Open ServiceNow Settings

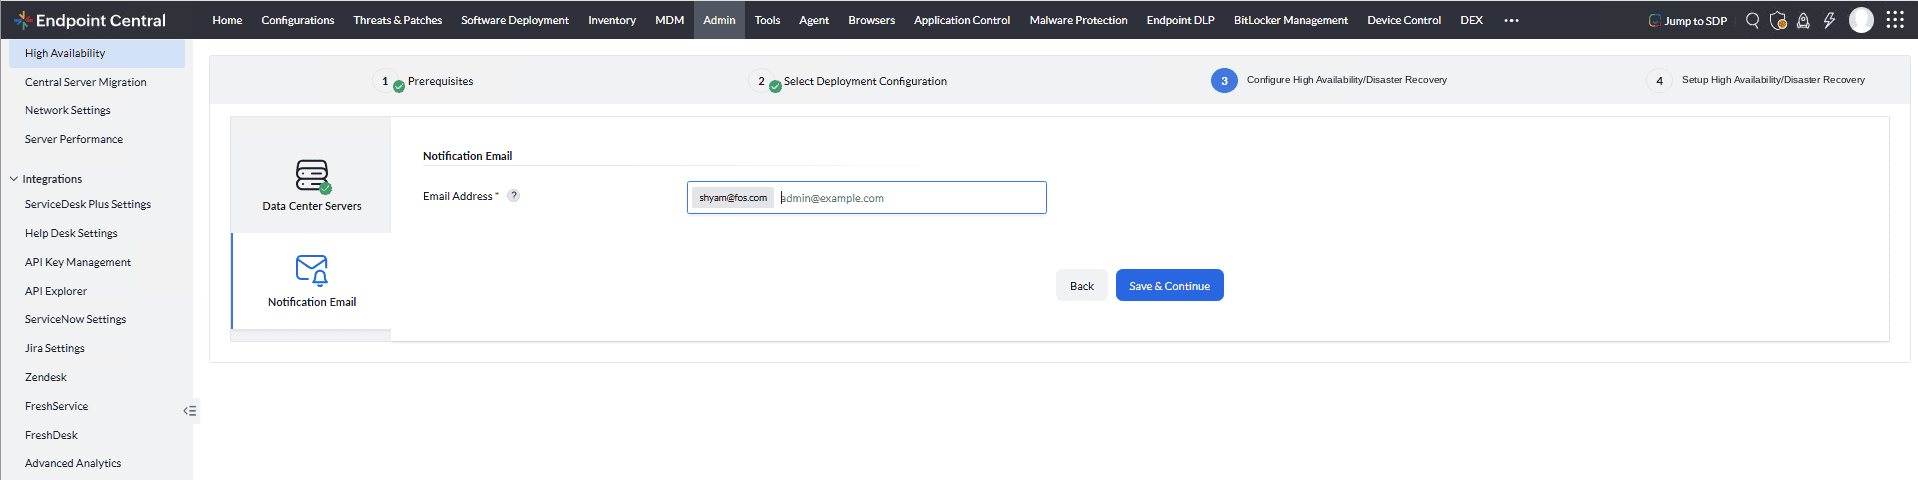(76, 319)
